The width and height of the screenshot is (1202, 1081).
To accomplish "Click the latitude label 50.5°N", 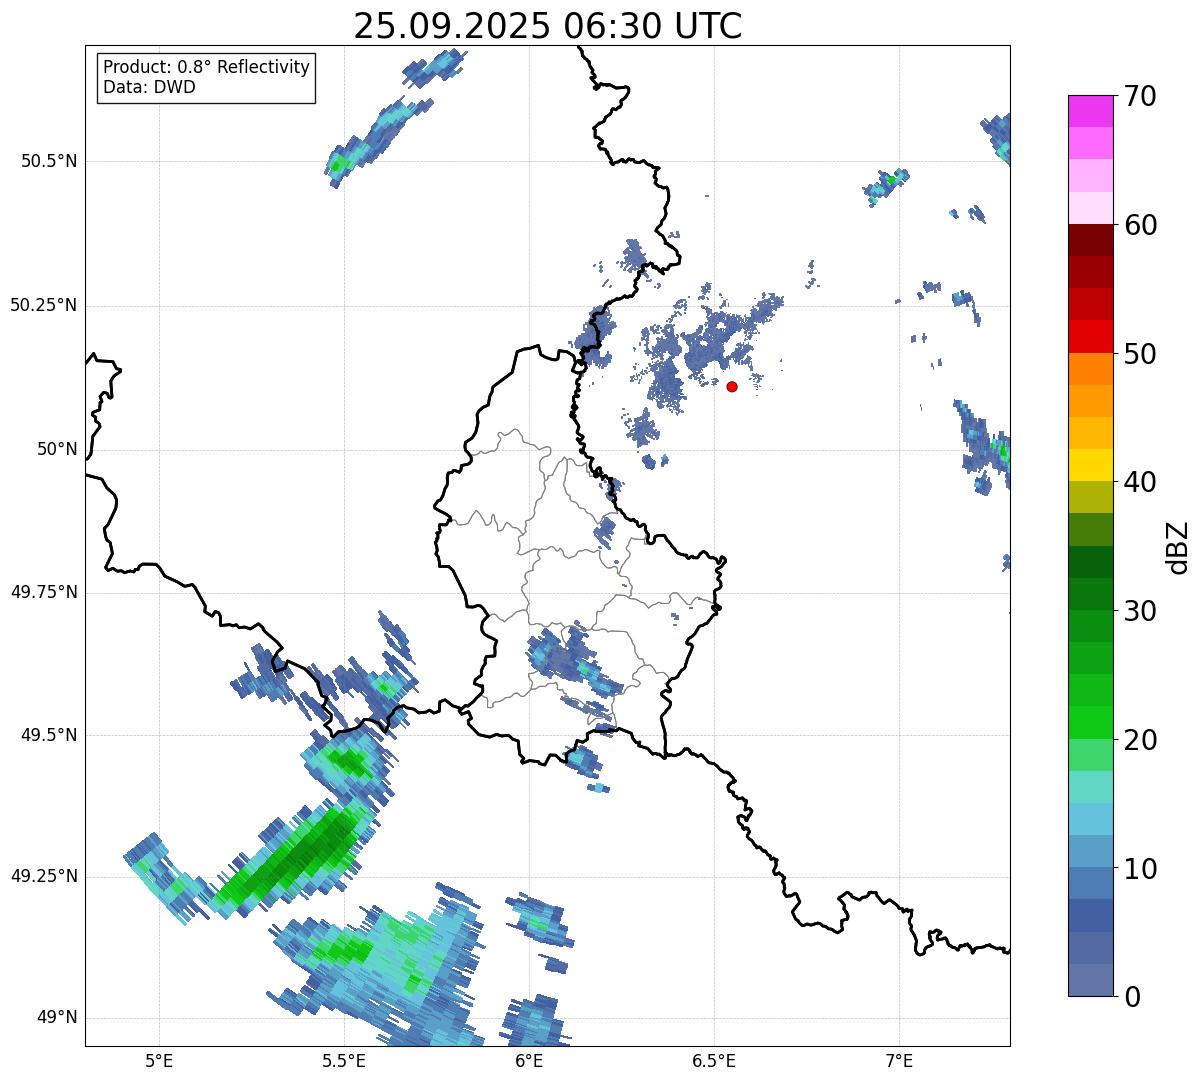I will tap(49, 161).
